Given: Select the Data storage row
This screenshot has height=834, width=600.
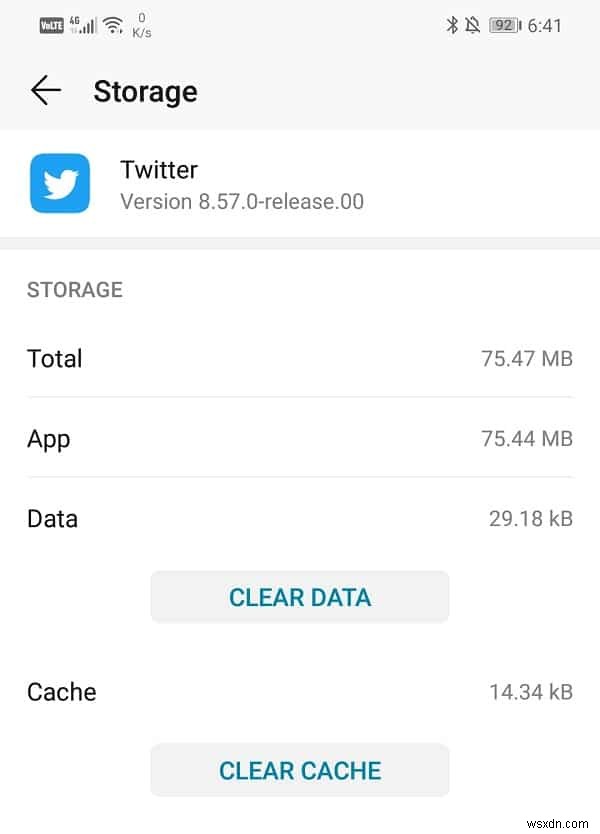Looking at the screenshot, I should (x=300, y=519).
